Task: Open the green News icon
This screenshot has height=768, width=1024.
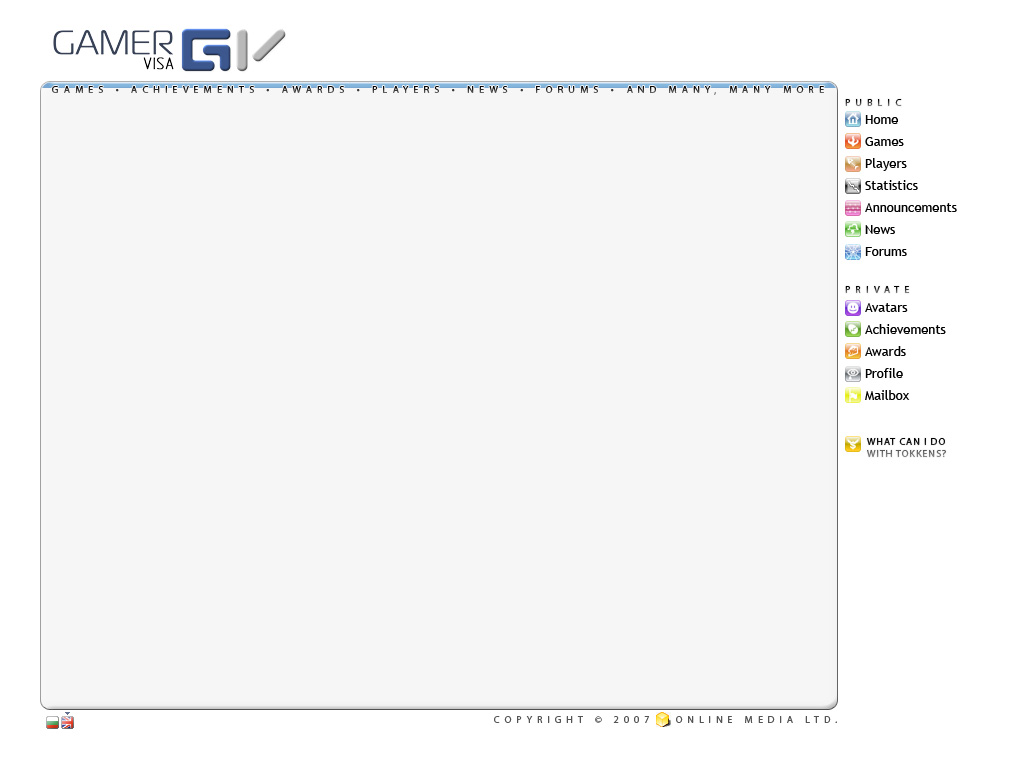Action: click(852, 230)
